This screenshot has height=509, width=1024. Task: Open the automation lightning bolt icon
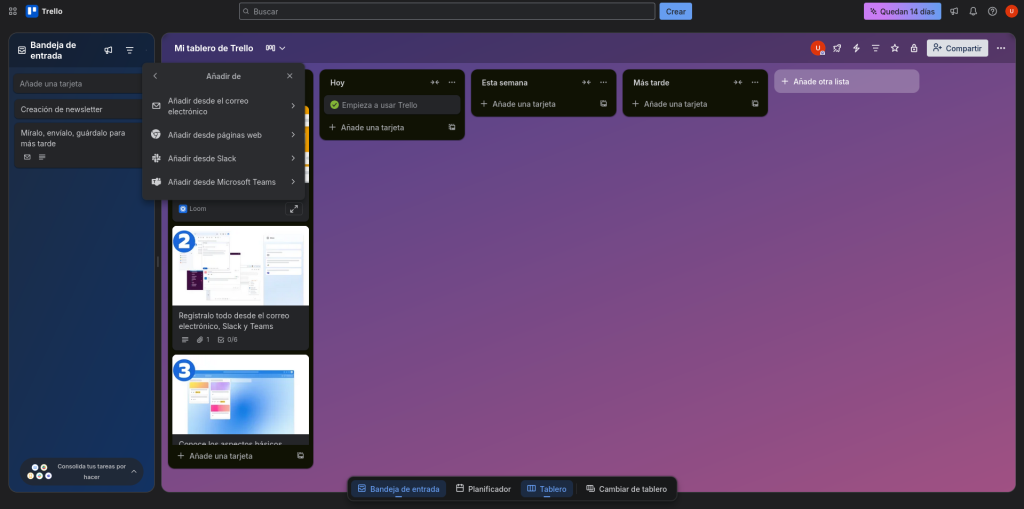tap(856, 48)
